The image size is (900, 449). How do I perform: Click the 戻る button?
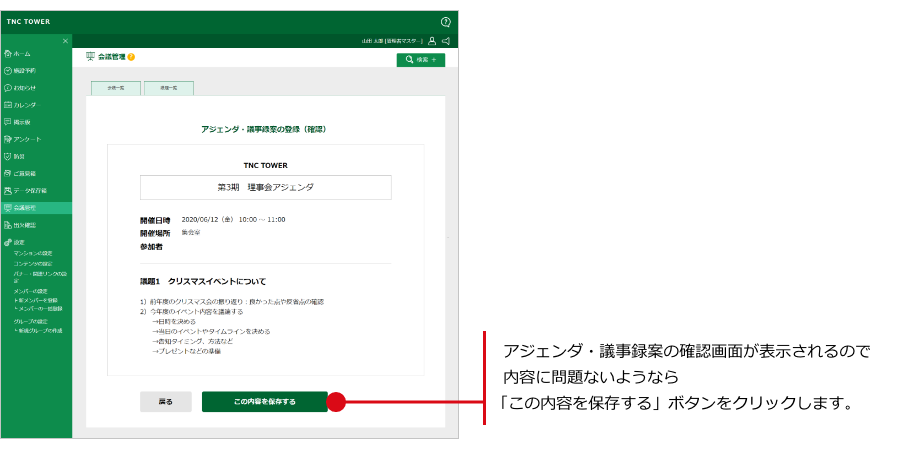(x=166, y=402)
